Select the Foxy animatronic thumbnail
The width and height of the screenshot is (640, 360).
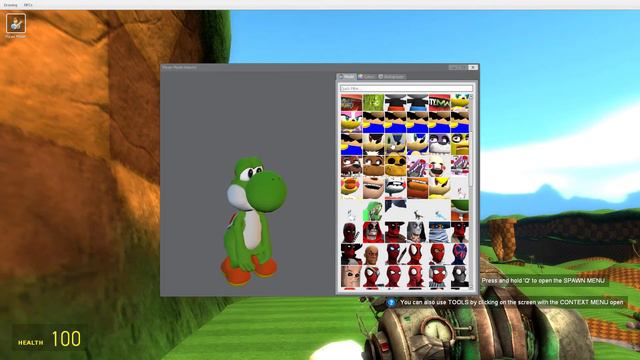pos(351,166)
